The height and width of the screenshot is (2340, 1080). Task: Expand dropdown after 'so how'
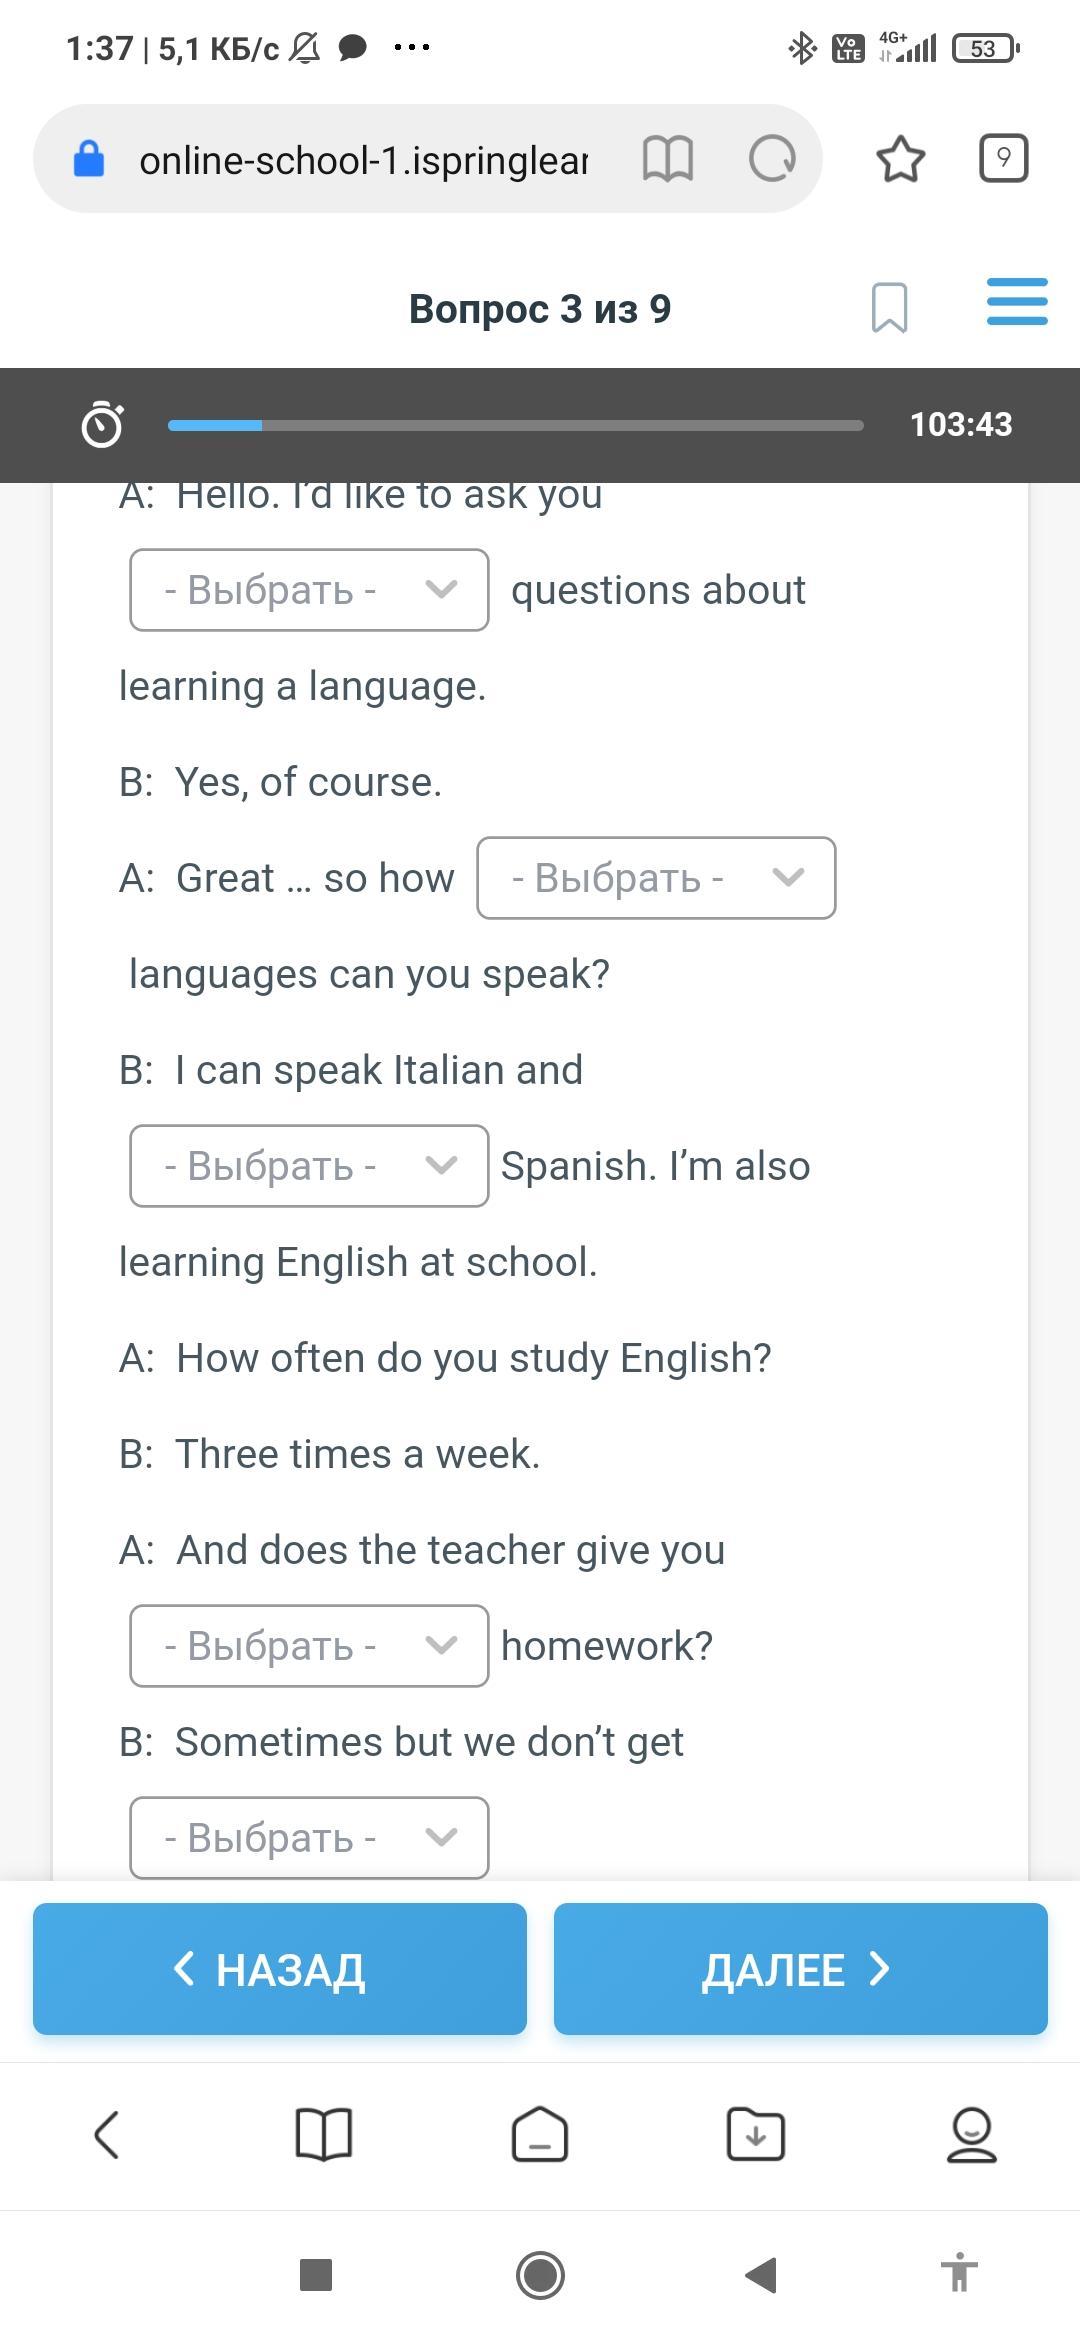pyautogui.click(x=656, y=878)
